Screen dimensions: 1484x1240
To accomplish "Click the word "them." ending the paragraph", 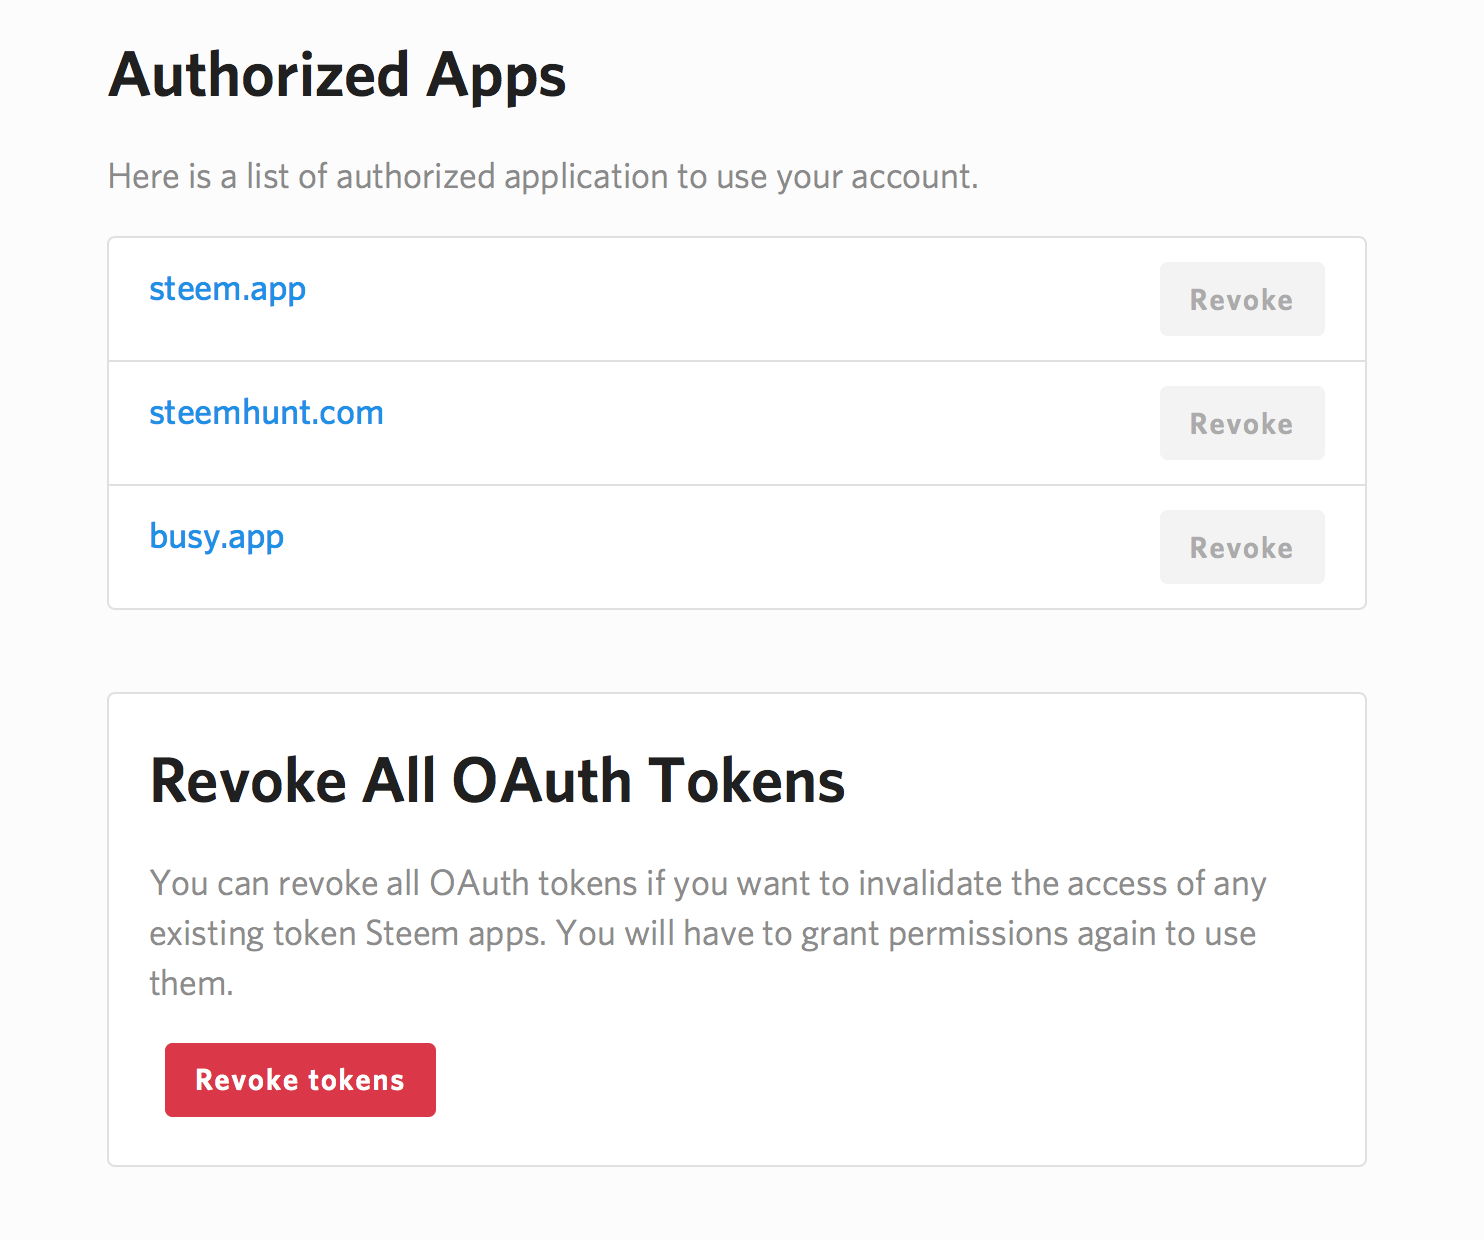I will [191, 984].
